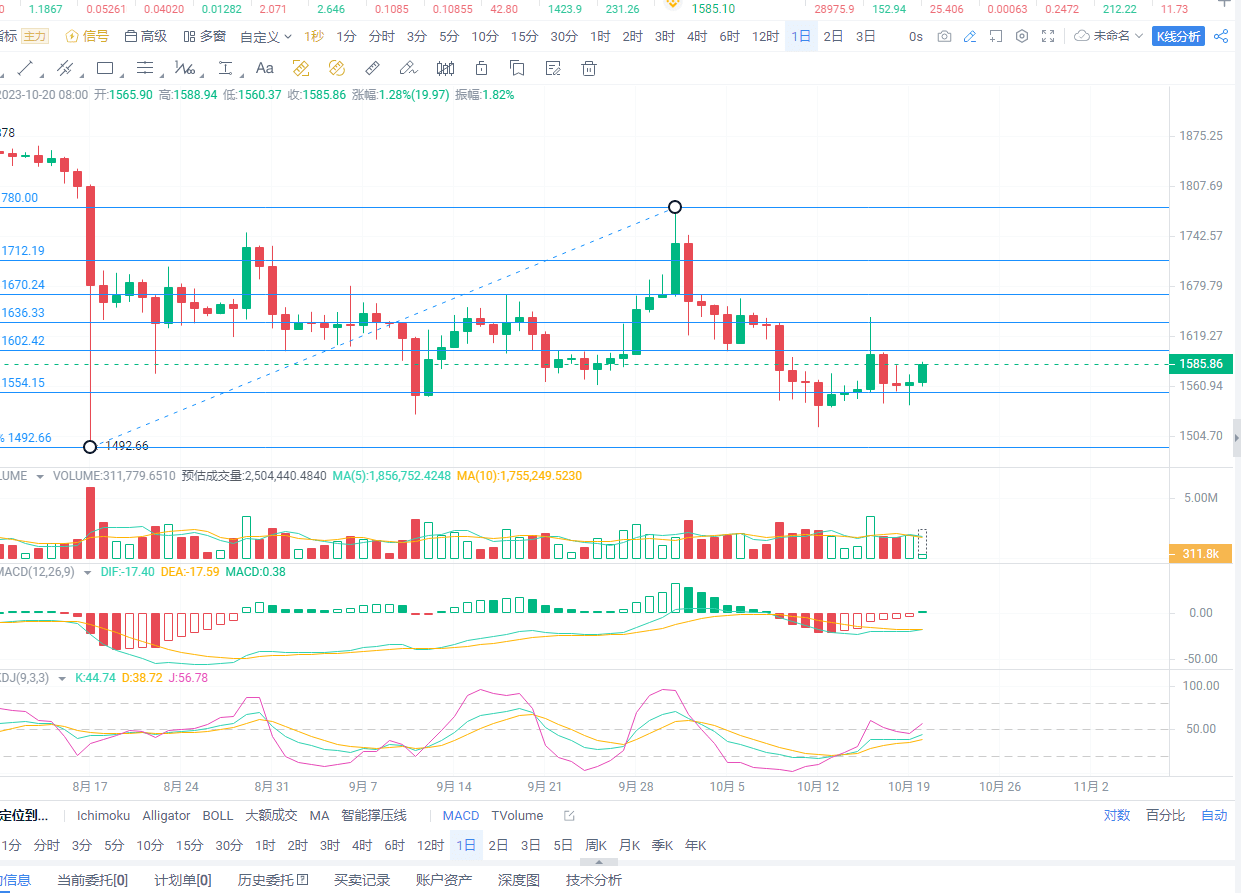Collapse right sidebar with edge handle

(x=1237, y=438)
